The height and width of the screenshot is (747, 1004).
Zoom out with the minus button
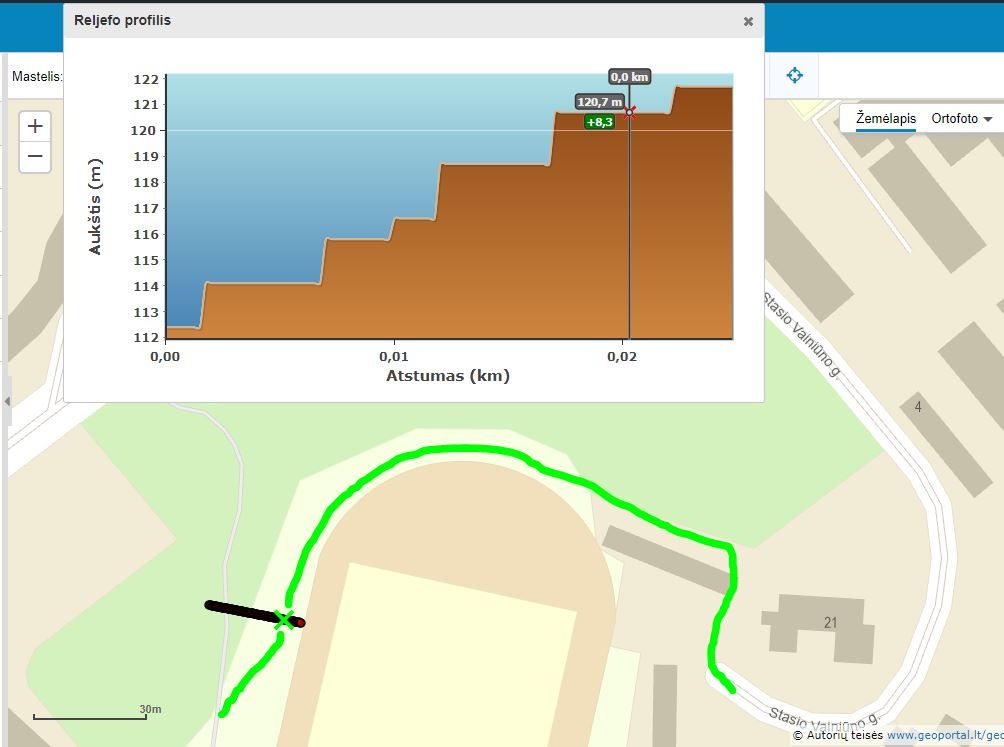pyautogui.click(x=35, y=157)
